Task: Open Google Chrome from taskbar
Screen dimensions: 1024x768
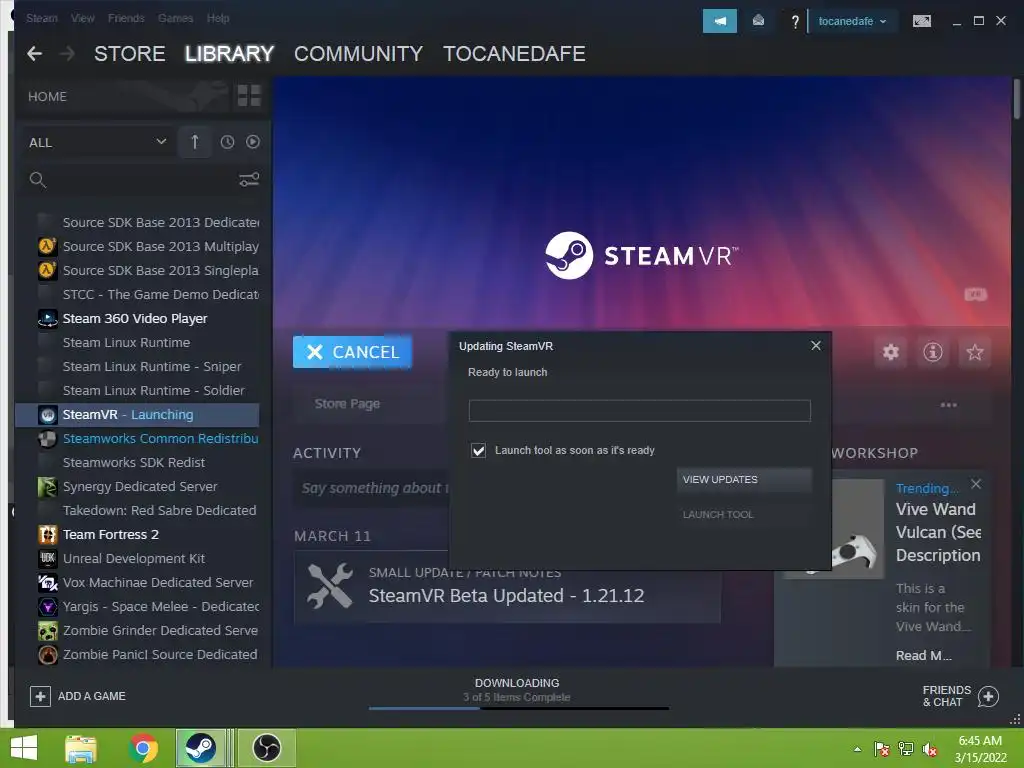Action: pyautogui.click(x=143, y=748)
